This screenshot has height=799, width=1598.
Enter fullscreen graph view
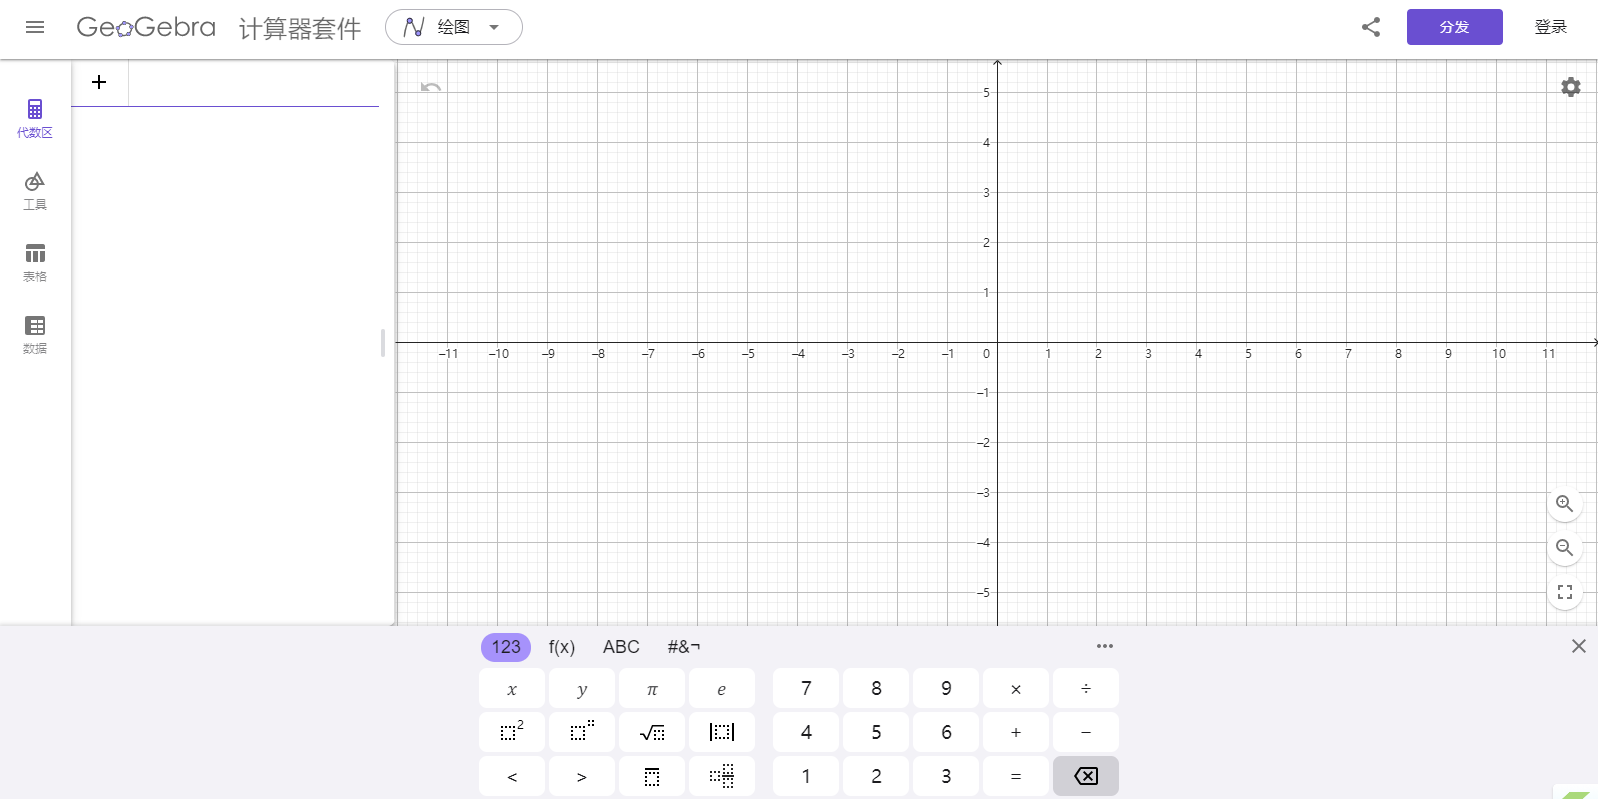point(1564,592)
